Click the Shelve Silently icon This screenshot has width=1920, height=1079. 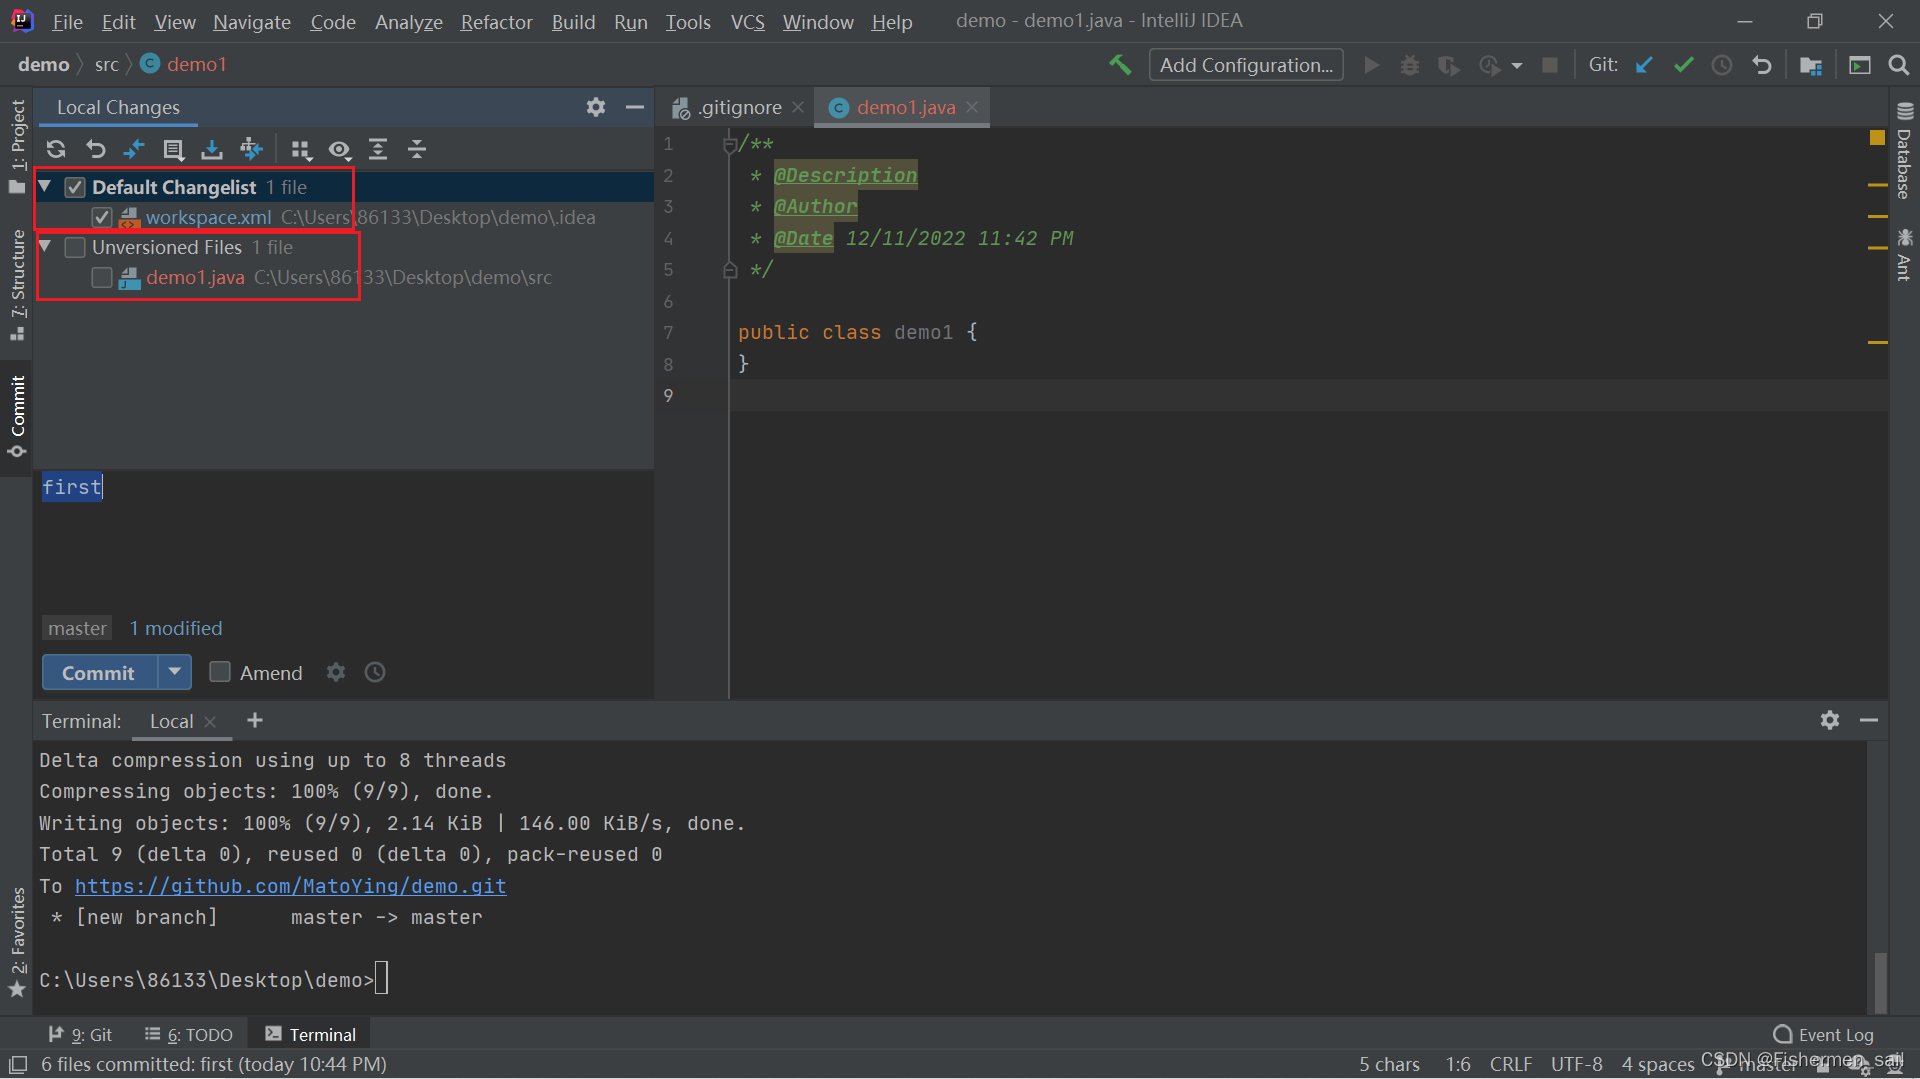[x=212, y=150]
